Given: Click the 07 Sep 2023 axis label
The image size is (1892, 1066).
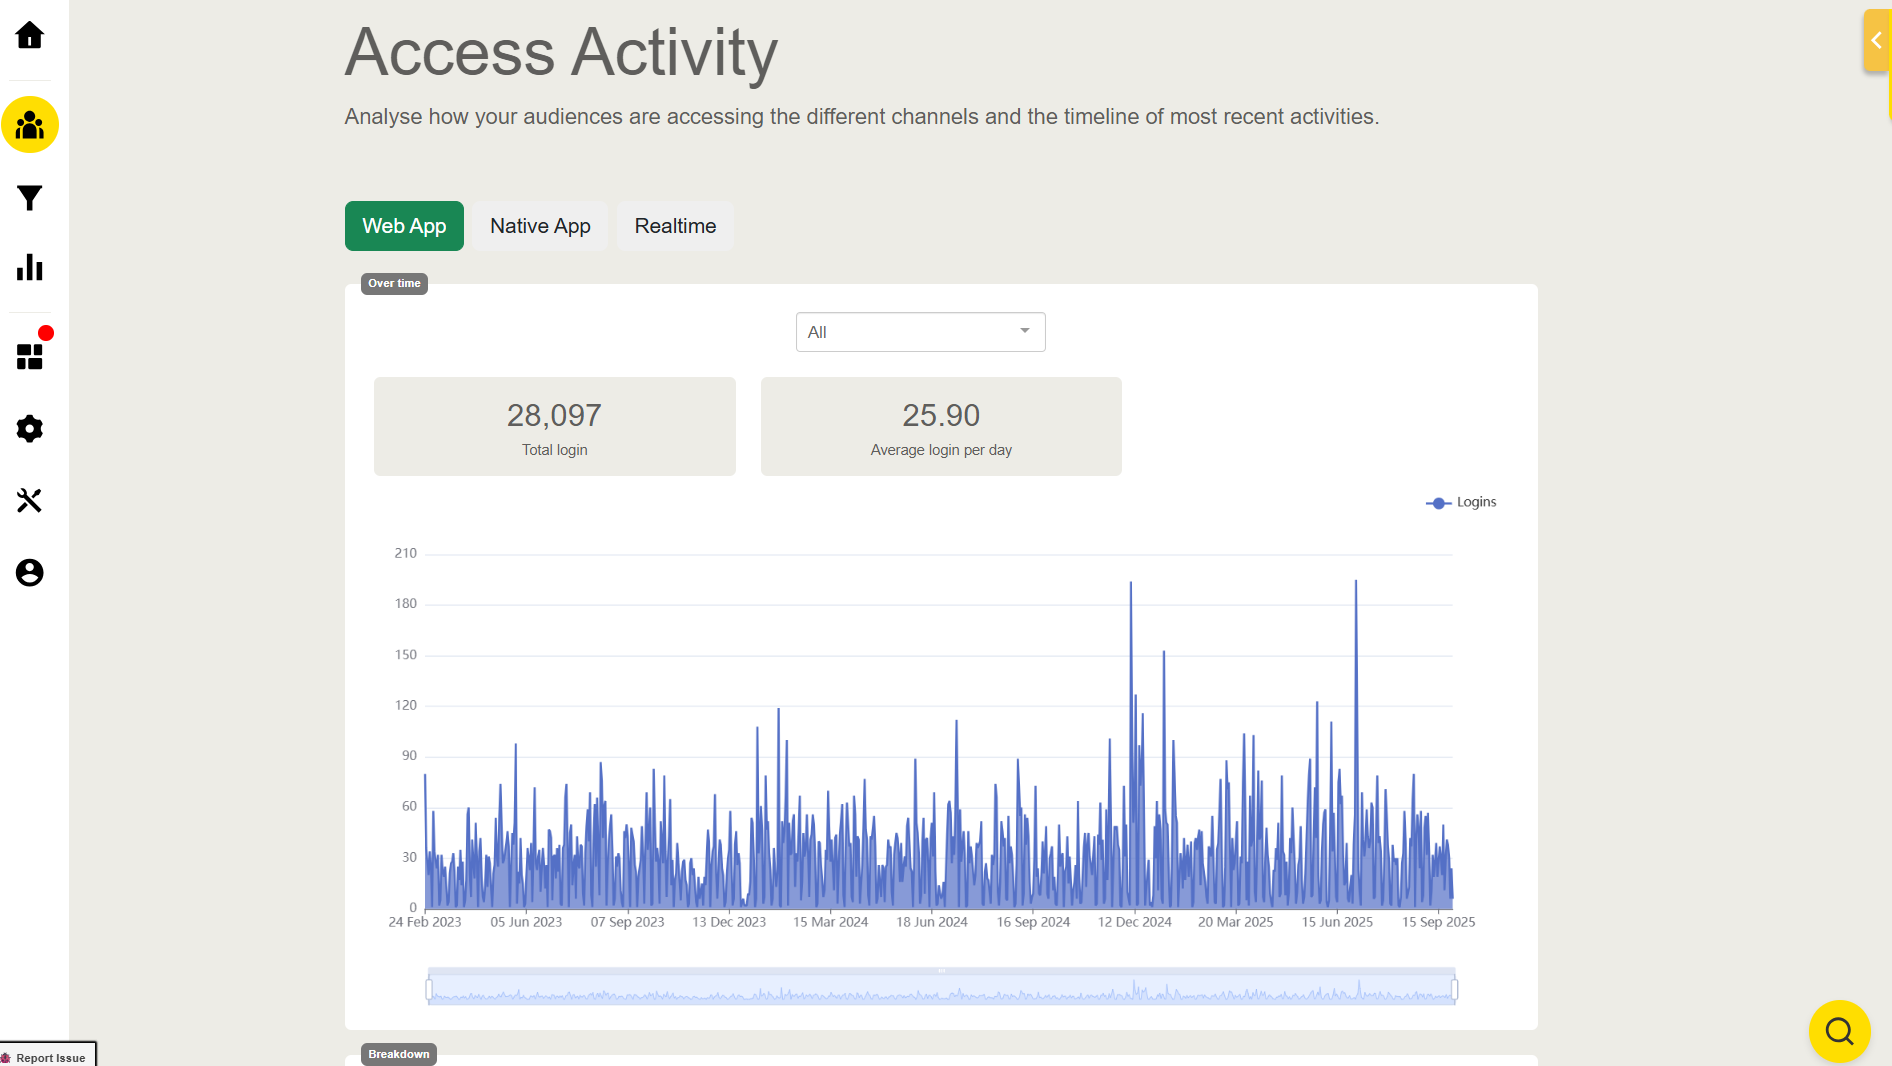Looking at the screenshot, I should tap(628, 922).
